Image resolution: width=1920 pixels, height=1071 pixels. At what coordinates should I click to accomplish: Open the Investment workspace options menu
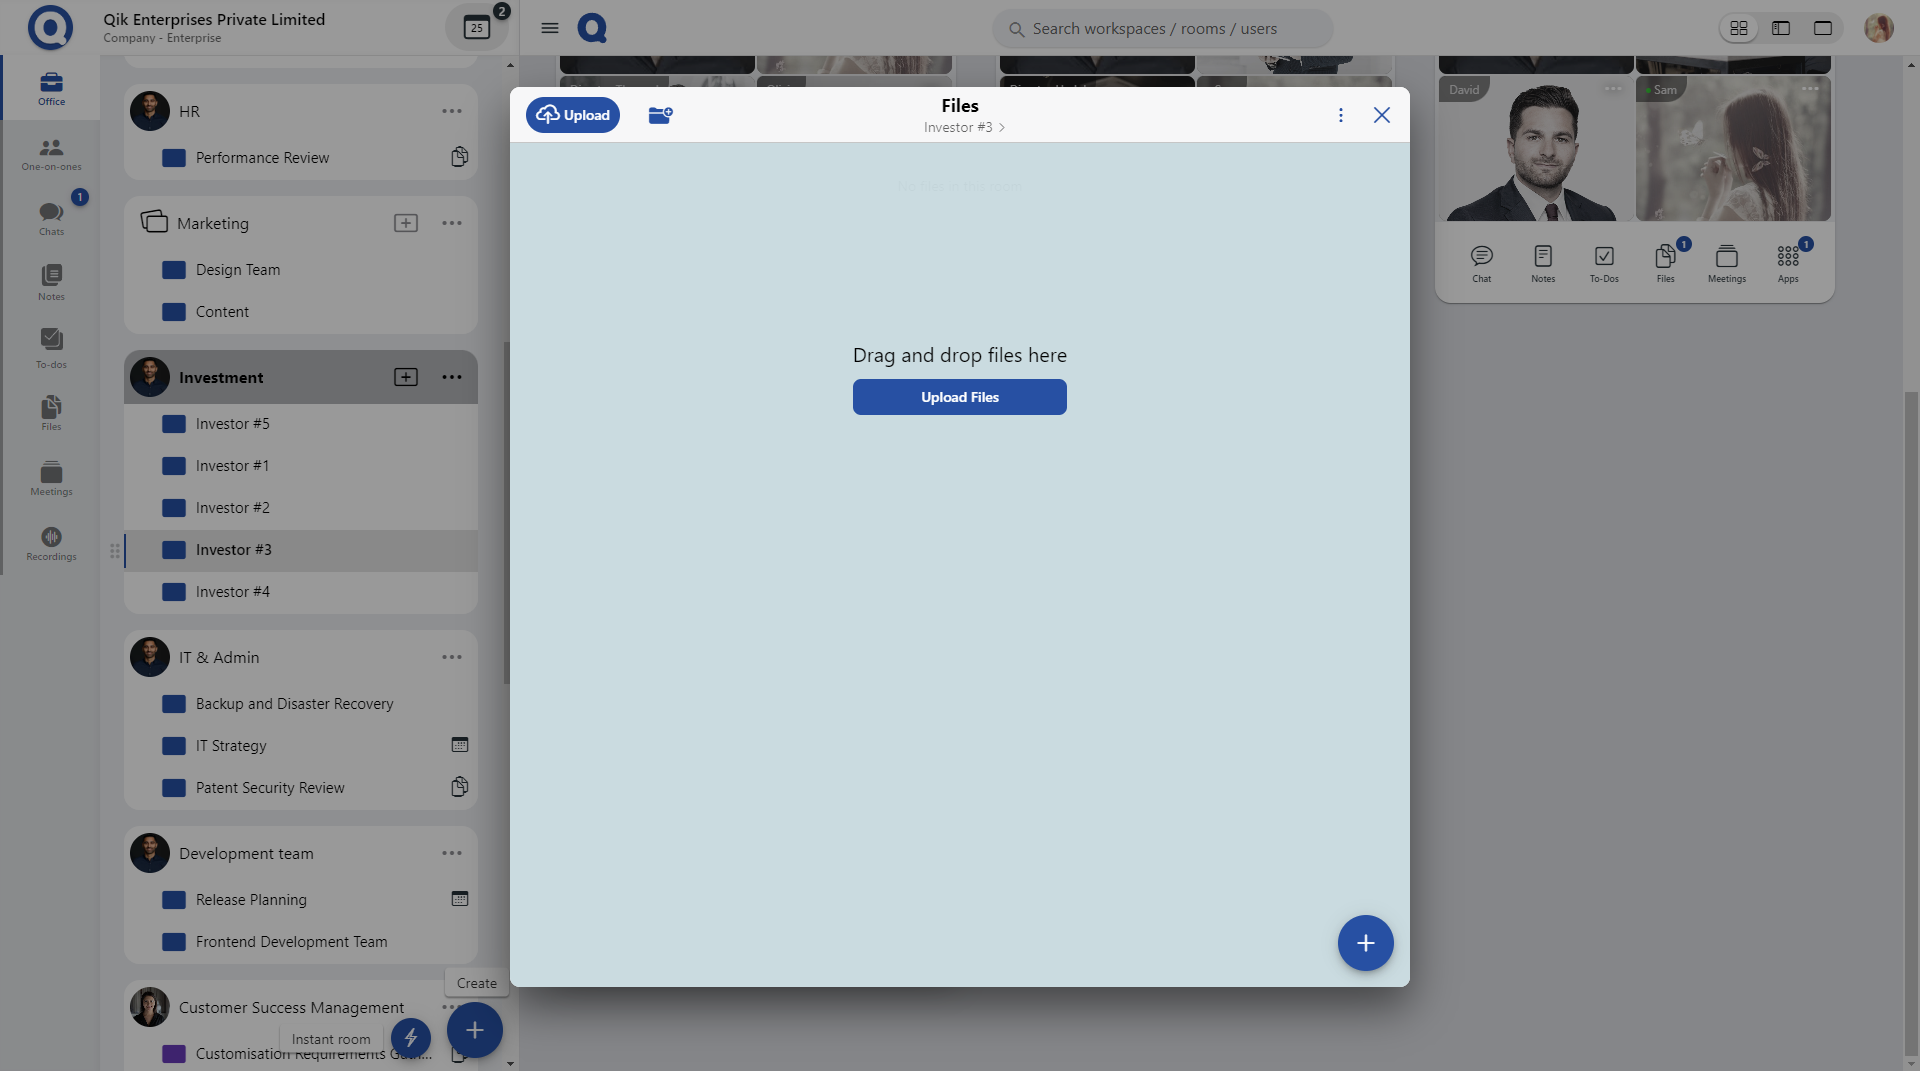click(x=452, y=377)
